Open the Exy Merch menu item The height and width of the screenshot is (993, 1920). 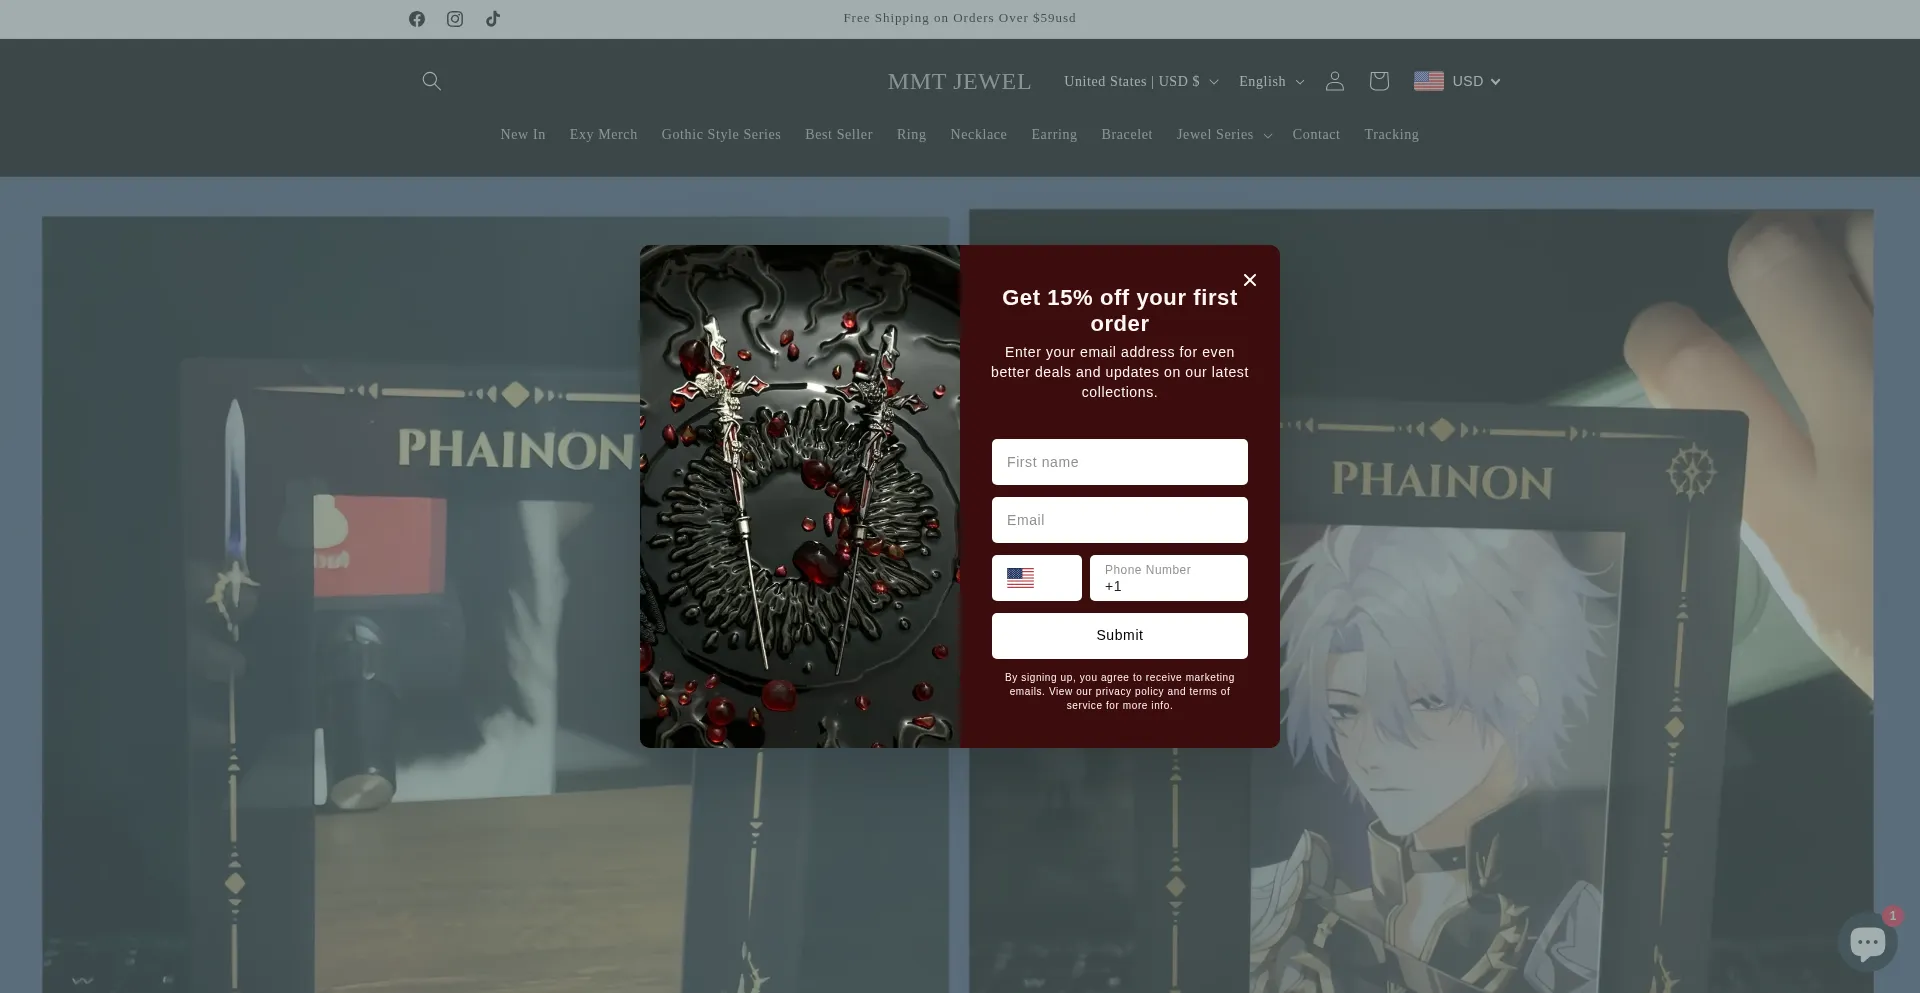click(603, 134)
